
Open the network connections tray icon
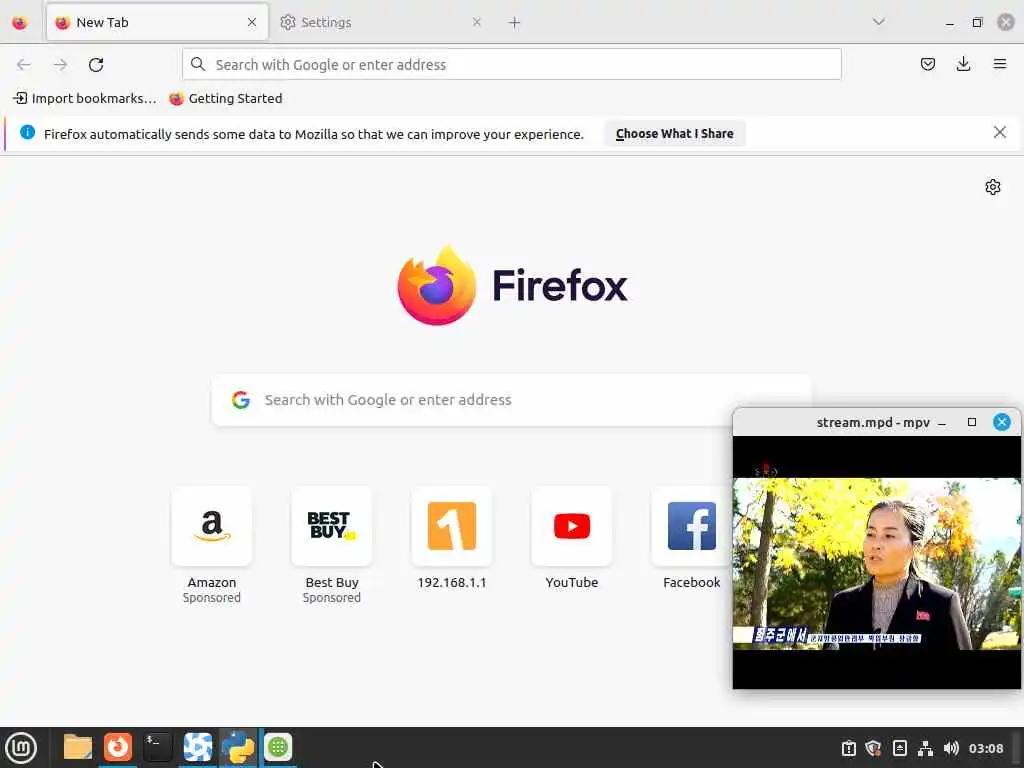(925, 748)
